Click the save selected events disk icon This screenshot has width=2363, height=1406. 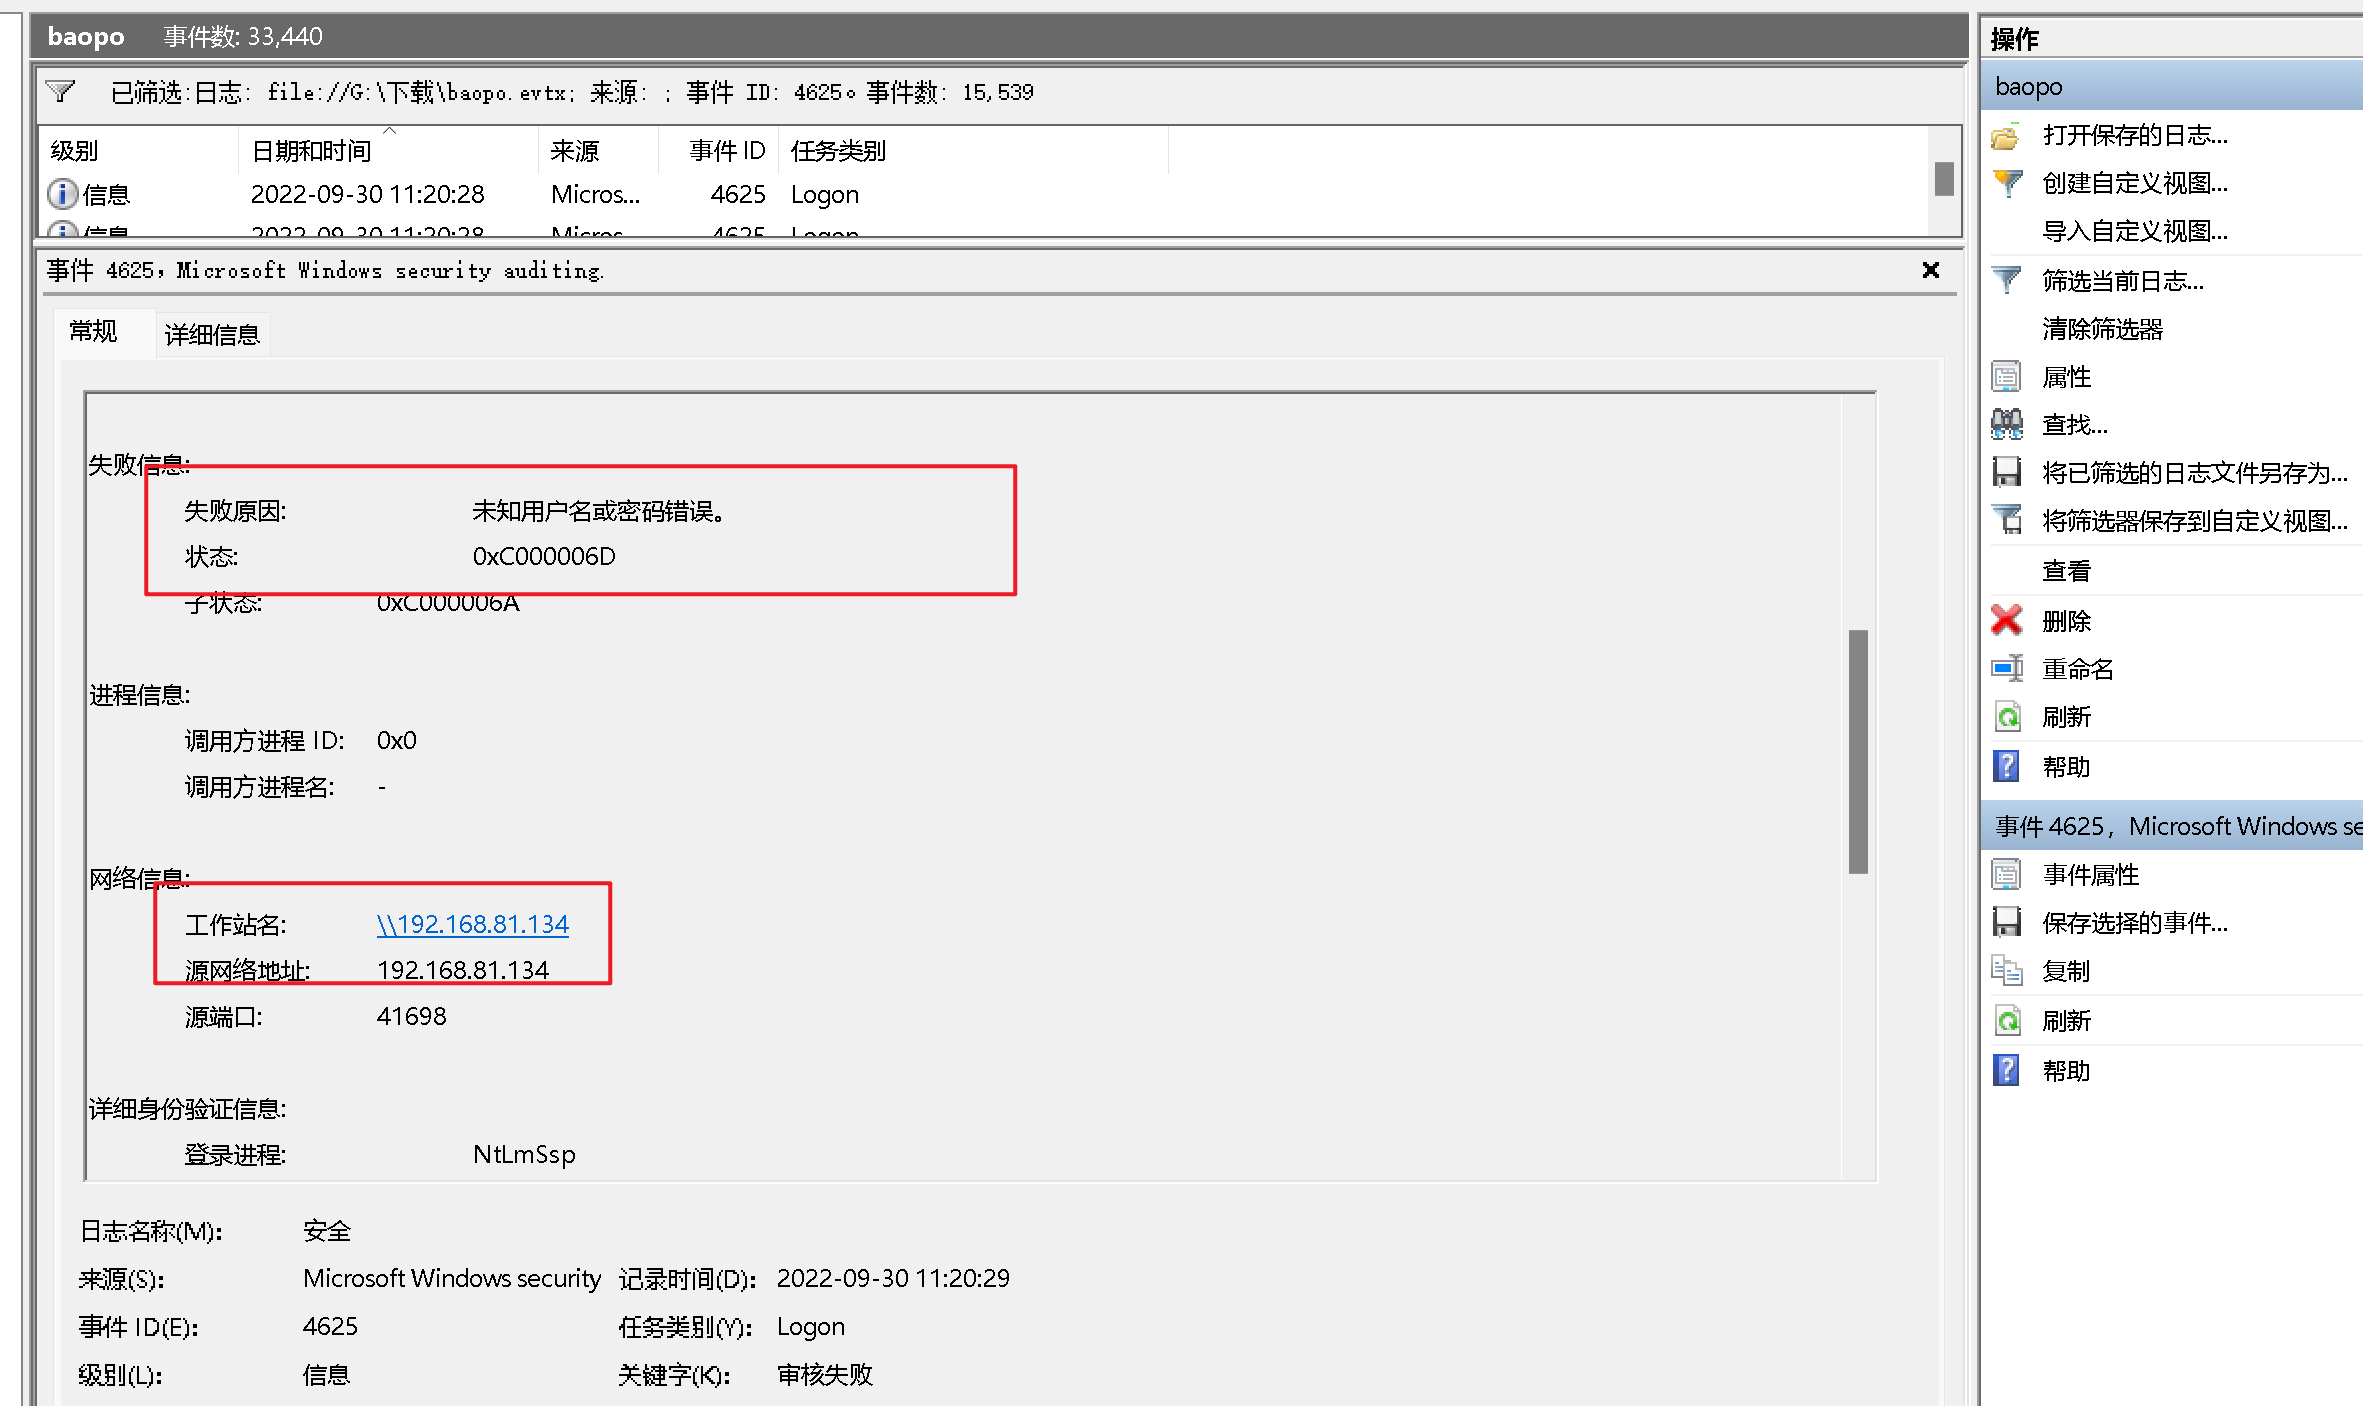point(2007,922)
